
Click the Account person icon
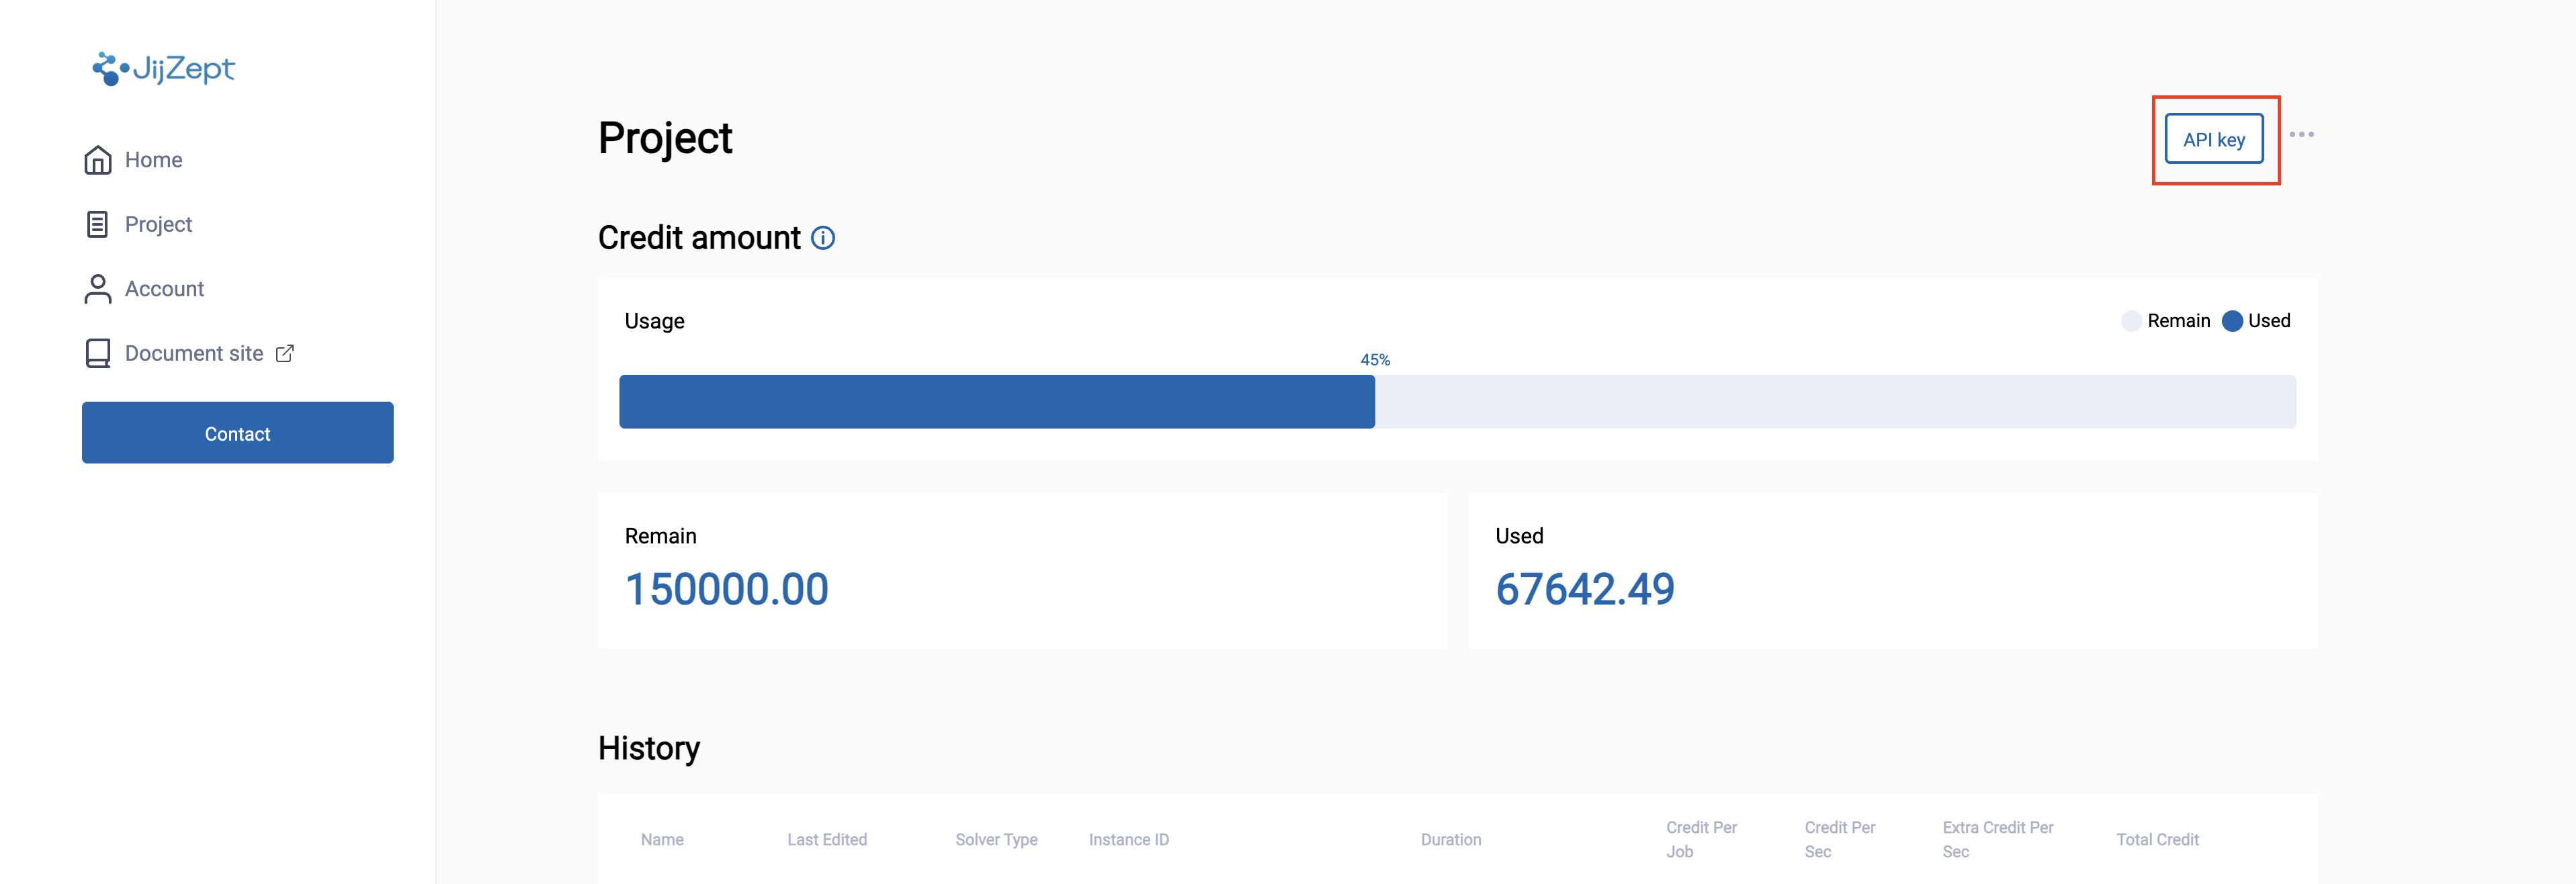pos(98,289)
